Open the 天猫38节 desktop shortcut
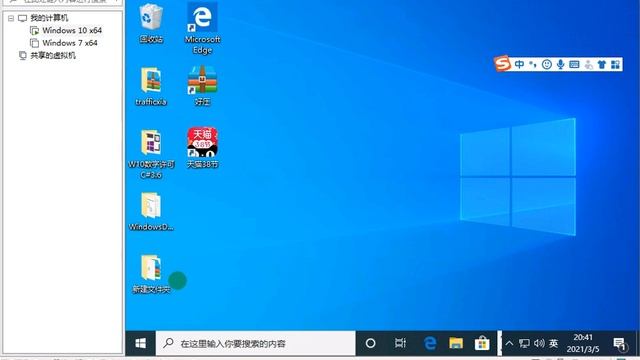The height and width of the screenshot is (360, 640). pyautogui.click(x=202, y=148)
